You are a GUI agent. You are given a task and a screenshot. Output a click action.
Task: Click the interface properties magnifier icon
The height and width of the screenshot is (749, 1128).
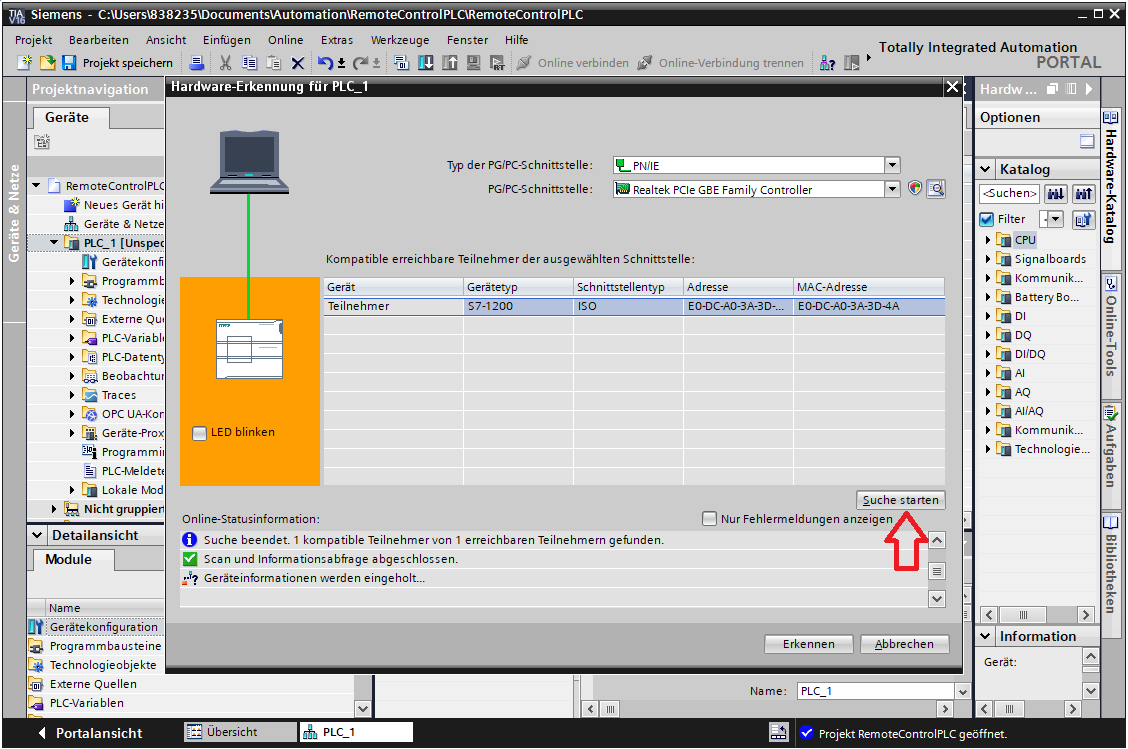click(x=936, y=189)
